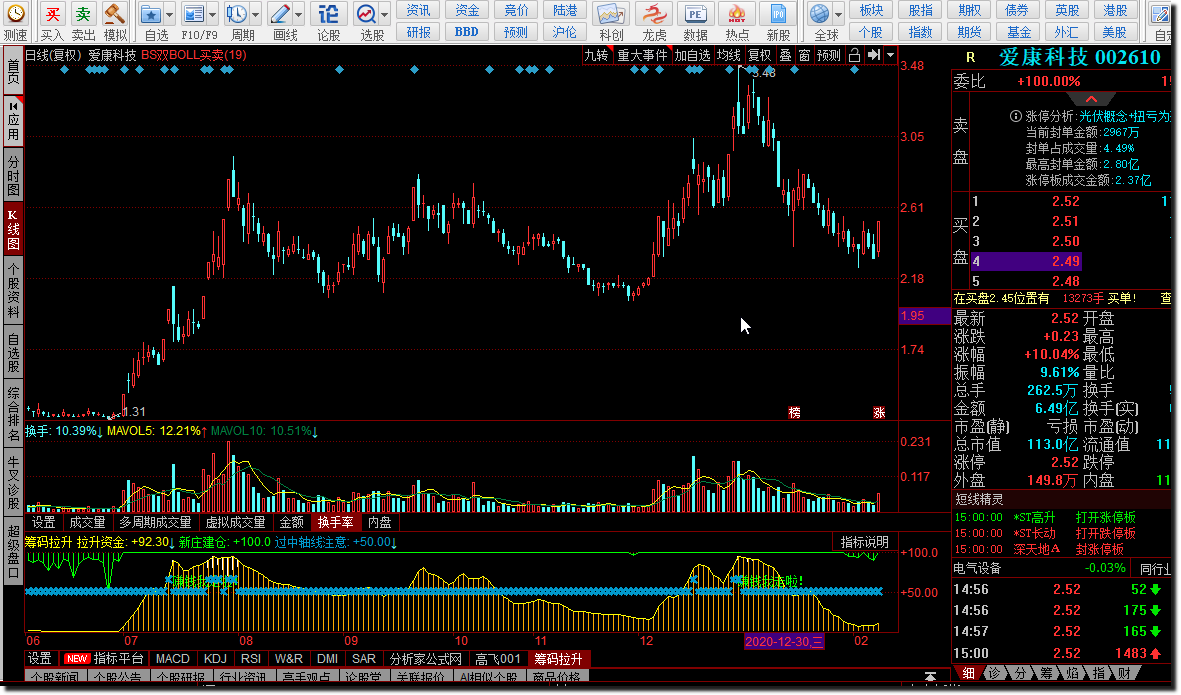
Task: Select the 画线 drawing pencil tool
Action: 280,14
